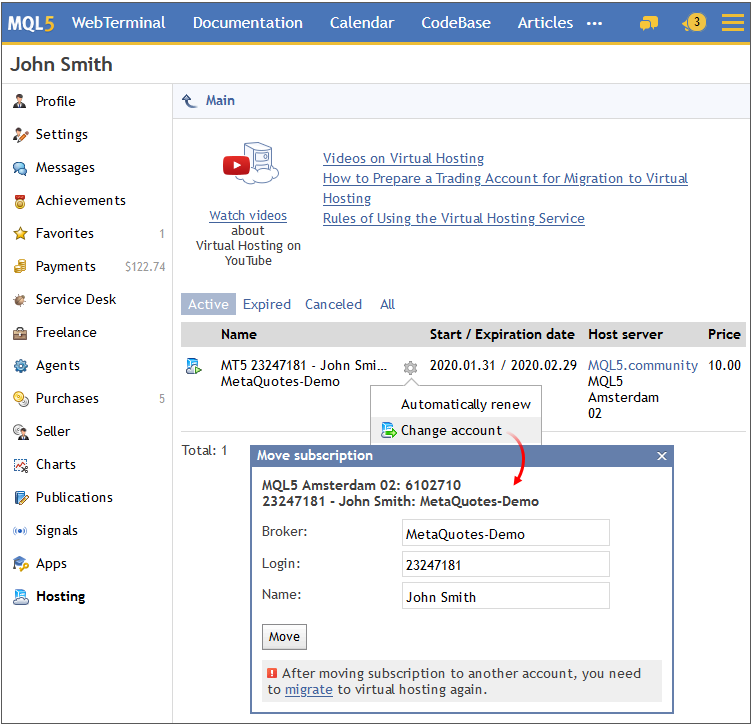The image size is (753, 726).
Task: Click the Achievements medal icon
Action: [20, 201]
